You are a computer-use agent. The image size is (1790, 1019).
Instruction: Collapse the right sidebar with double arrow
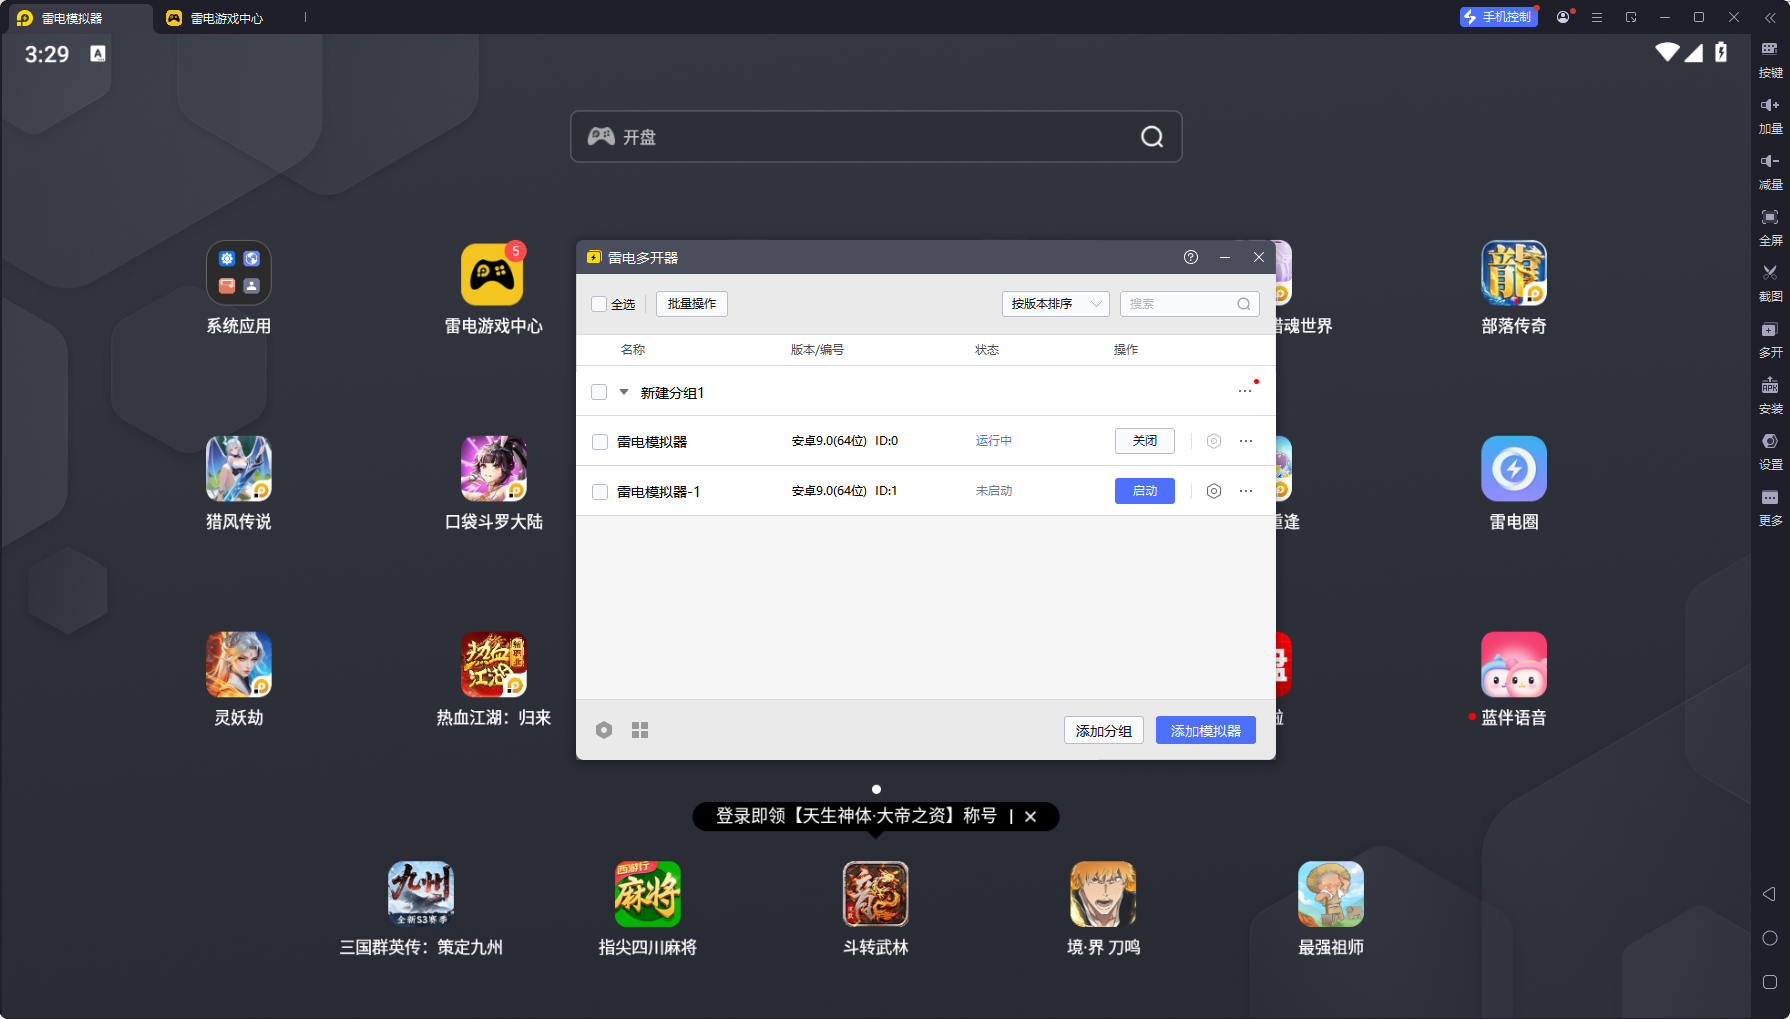pyautogui.click(x=1770, y=17)
